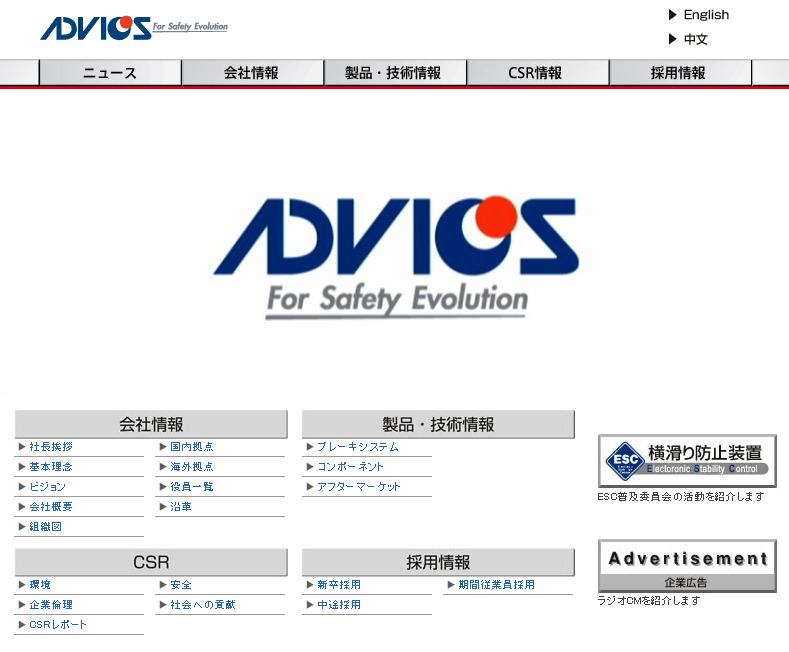Open the 国内拠点 link
This screenshot has height=652, width=789.
[192, 447]
